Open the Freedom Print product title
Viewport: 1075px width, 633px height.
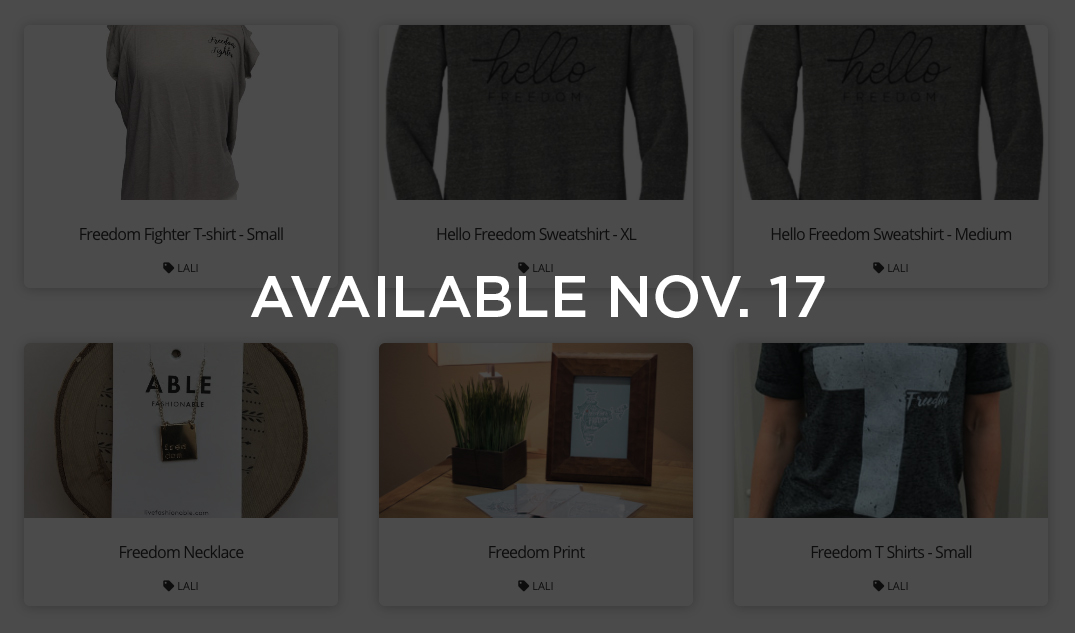[536, 552]
